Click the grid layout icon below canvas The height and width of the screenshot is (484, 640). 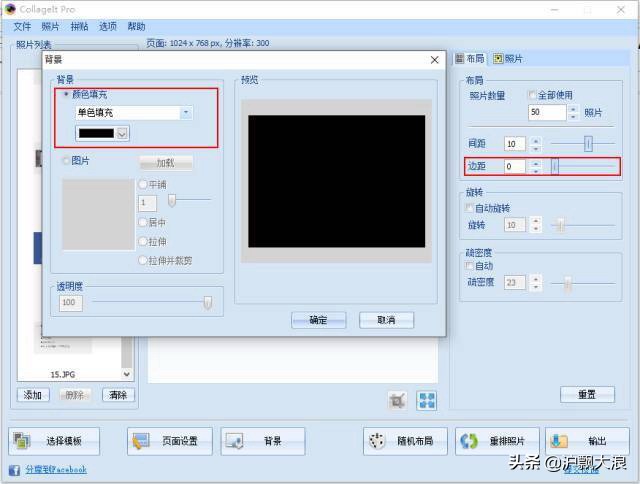[x=427, y=400]
